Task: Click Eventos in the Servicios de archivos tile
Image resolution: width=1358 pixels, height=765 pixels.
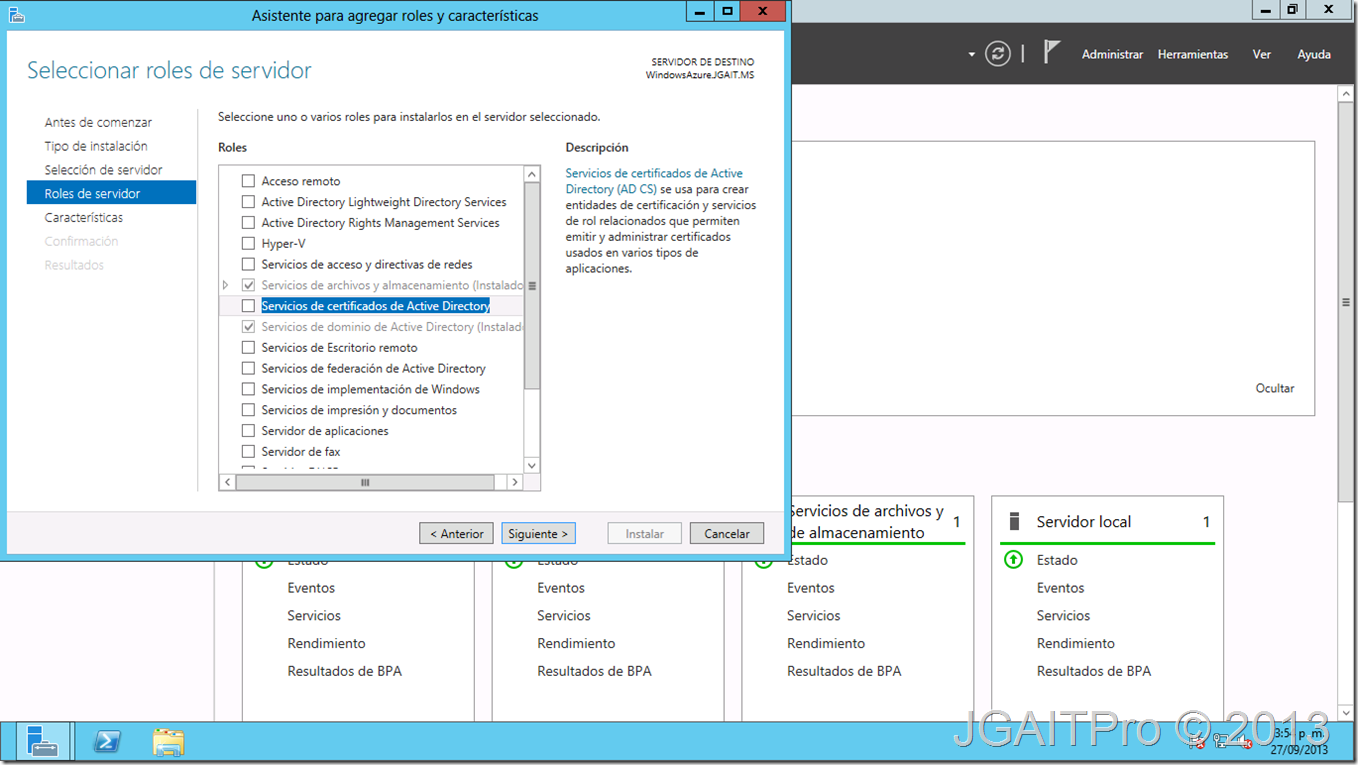Action: coord(811,588)
